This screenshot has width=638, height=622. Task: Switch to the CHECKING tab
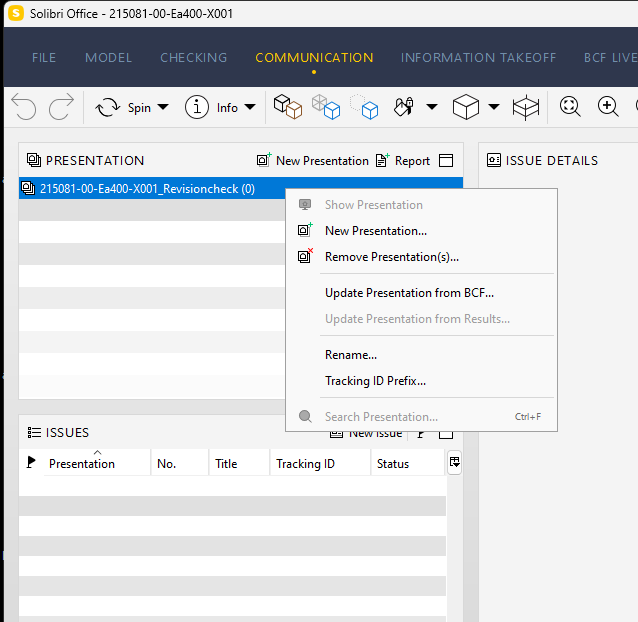[194, 58]
